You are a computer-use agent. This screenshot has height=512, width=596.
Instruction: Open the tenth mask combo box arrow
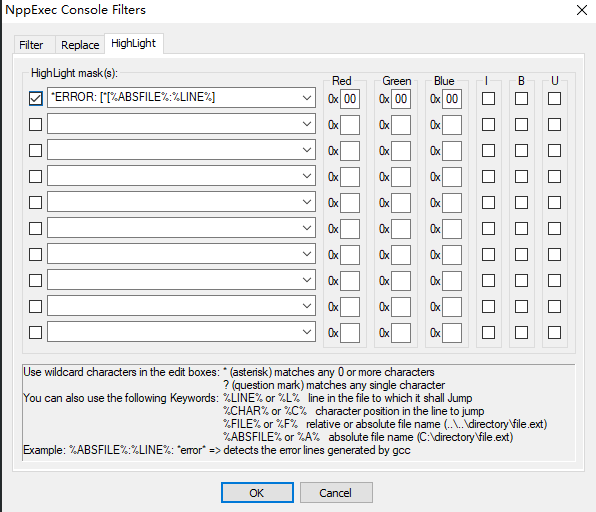(x=307, y=332)
